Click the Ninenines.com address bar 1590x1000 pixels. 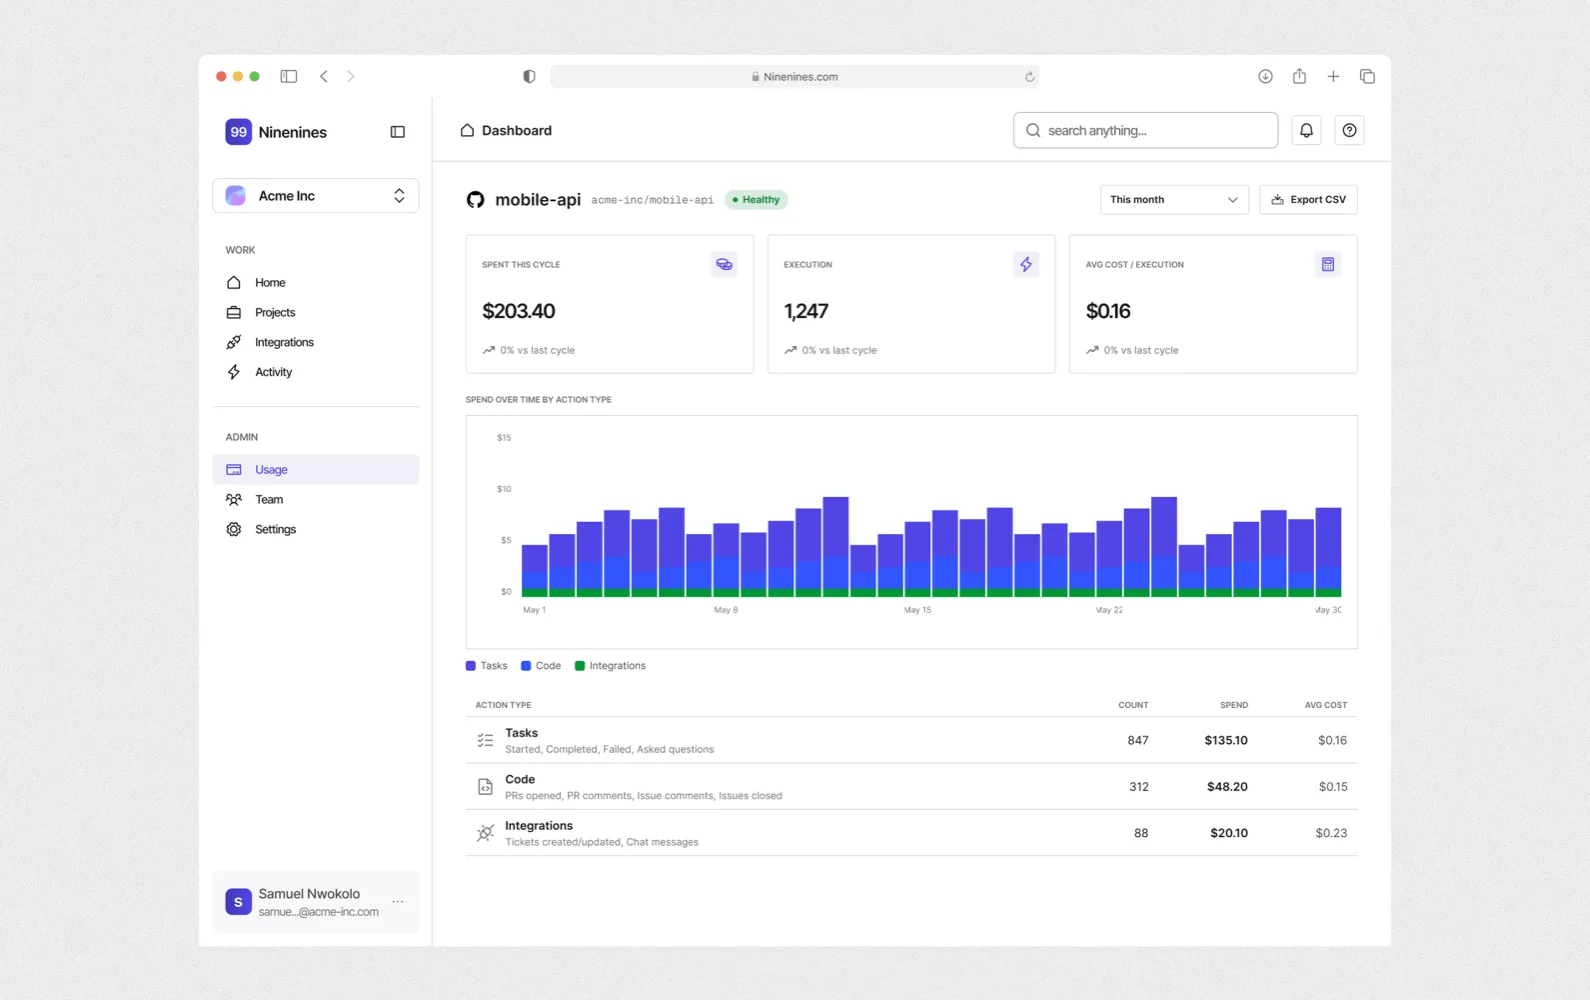794,77
